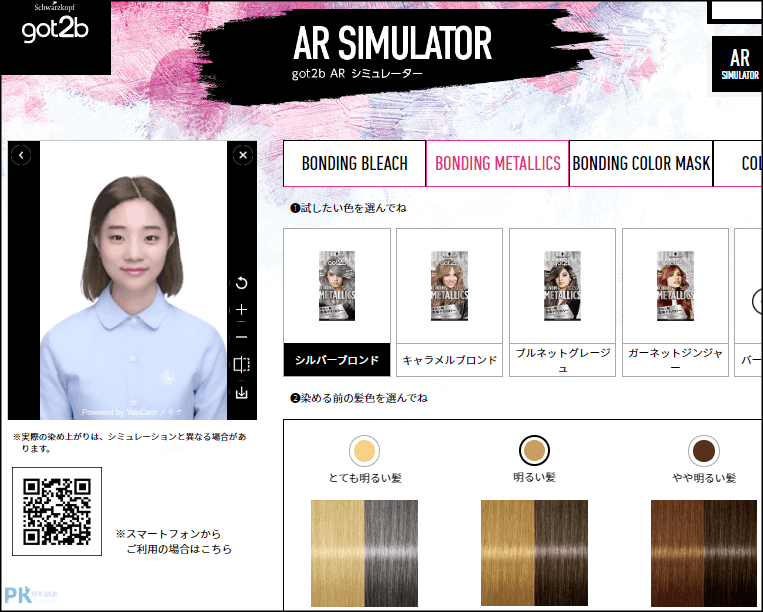The width and height of the screenshot is (763, 612).
Task: Click the キャラメルブロンド label
Action: pos(449,360)
